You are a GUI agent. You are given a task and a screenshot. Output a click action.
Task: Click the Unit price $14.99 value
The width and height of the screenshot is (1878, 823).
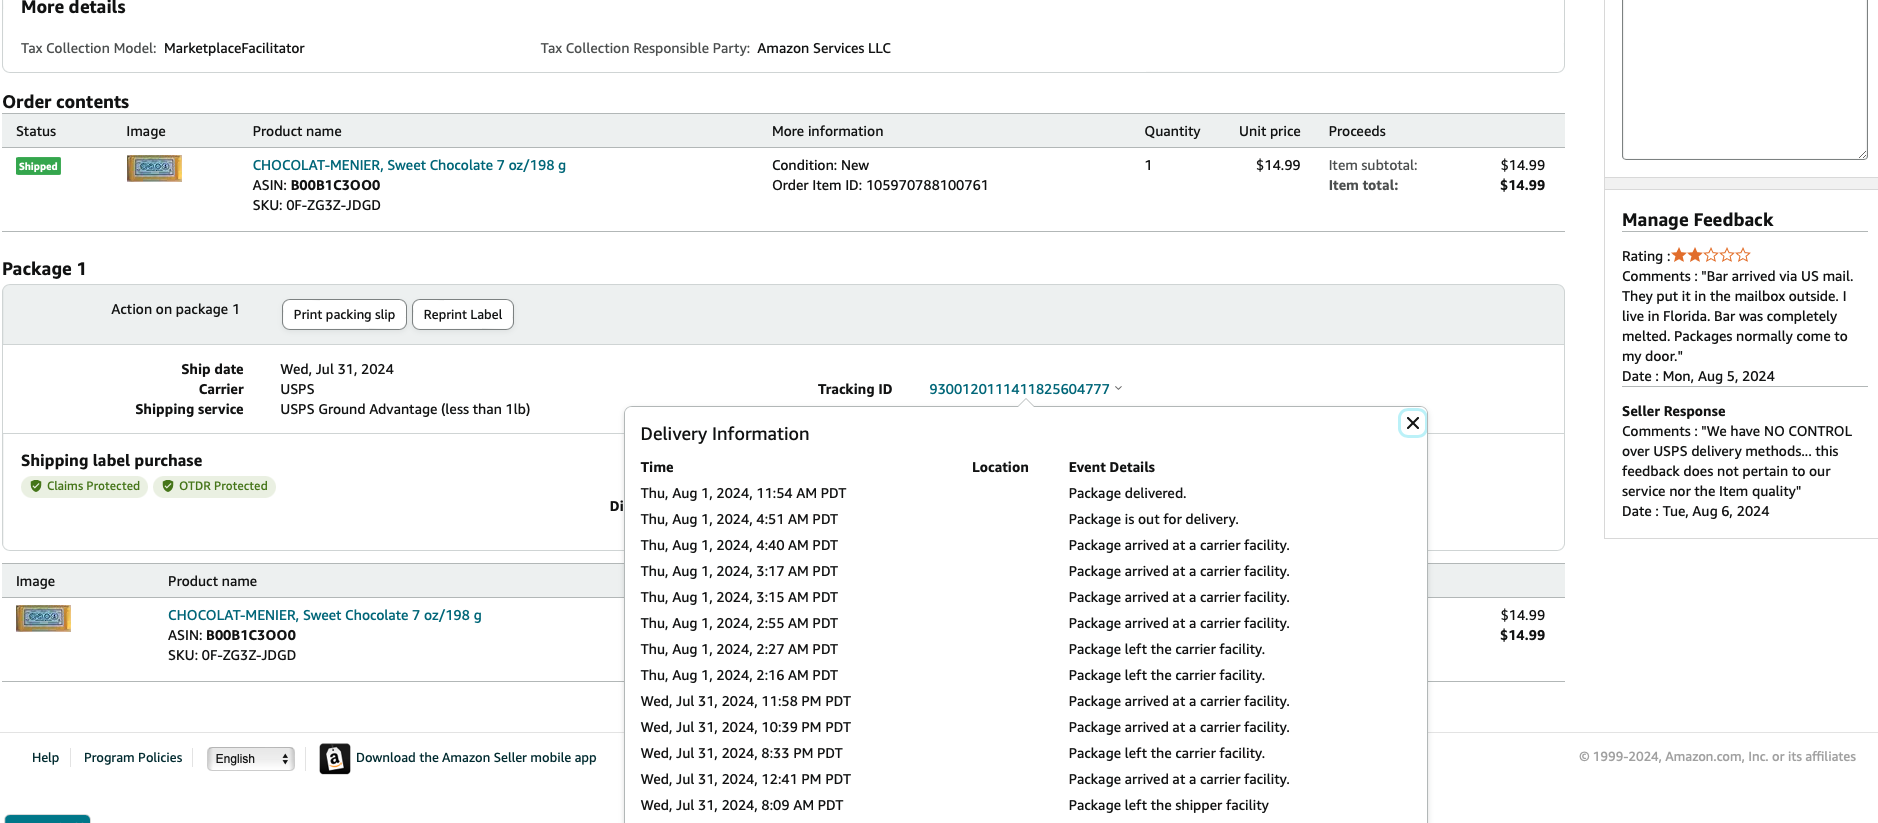point(1278,165)
